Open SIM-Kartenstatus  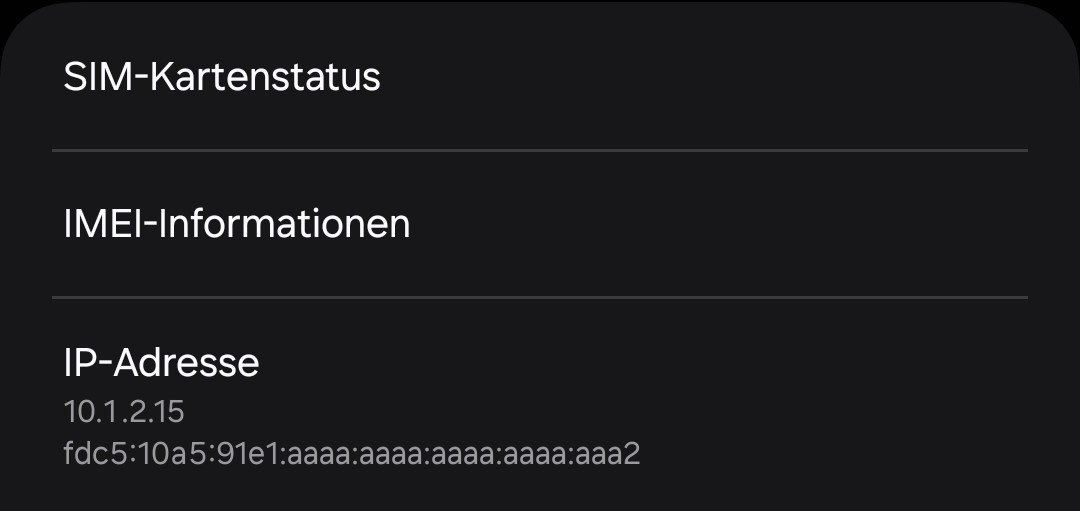pos(222,77)
